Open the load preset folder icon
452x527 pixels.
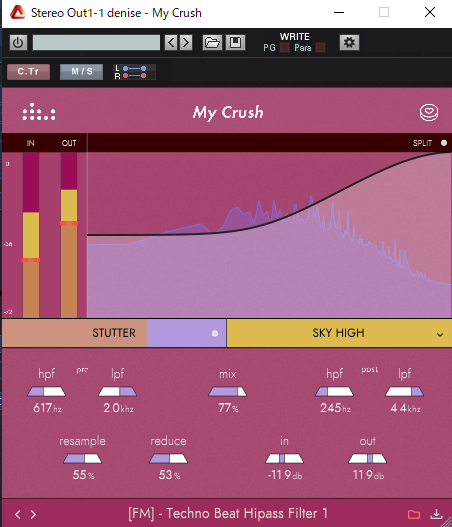(x=212, y=43)
